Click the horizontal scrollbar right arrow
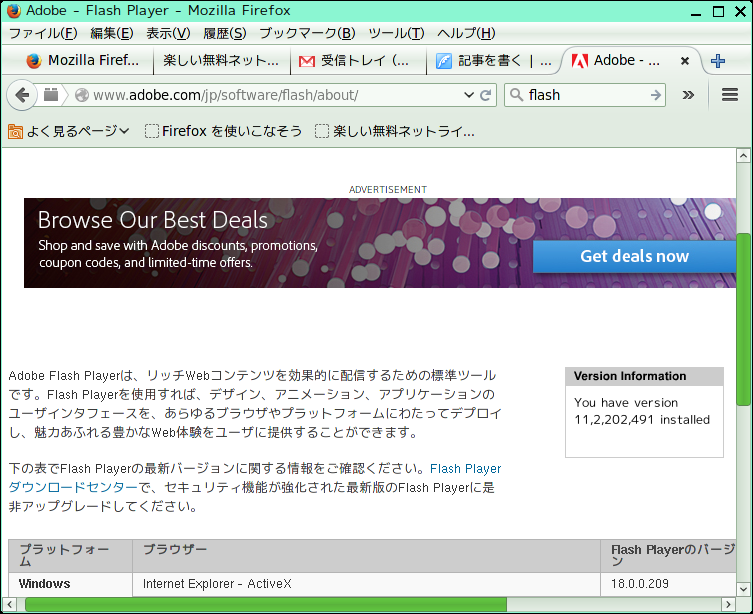The height and width of the screenshot is (614, 753). (x=729, y=604)
